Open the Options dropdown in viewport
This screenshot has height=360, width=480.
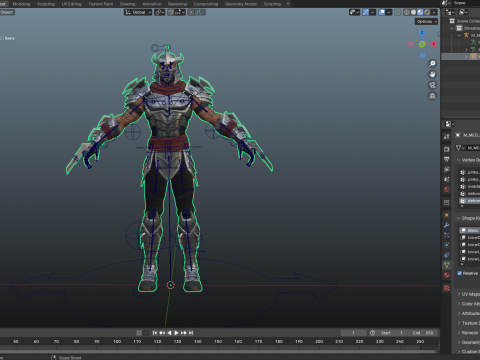pos(426,21)
